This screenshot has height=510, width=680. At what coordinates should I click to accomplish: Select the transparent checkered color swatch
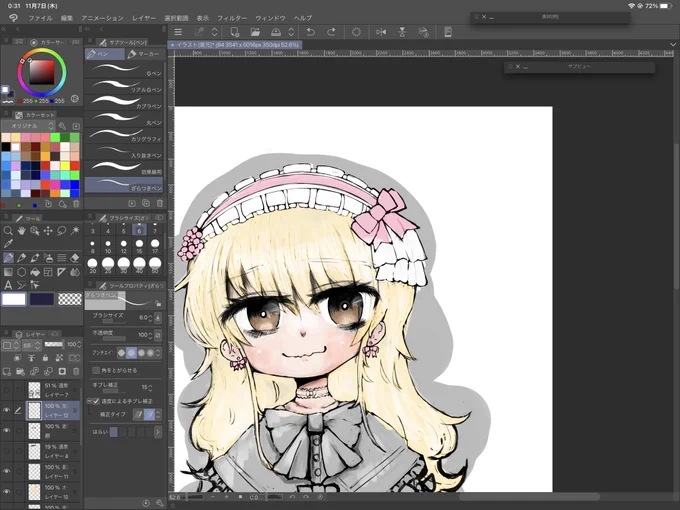(69, 299)
